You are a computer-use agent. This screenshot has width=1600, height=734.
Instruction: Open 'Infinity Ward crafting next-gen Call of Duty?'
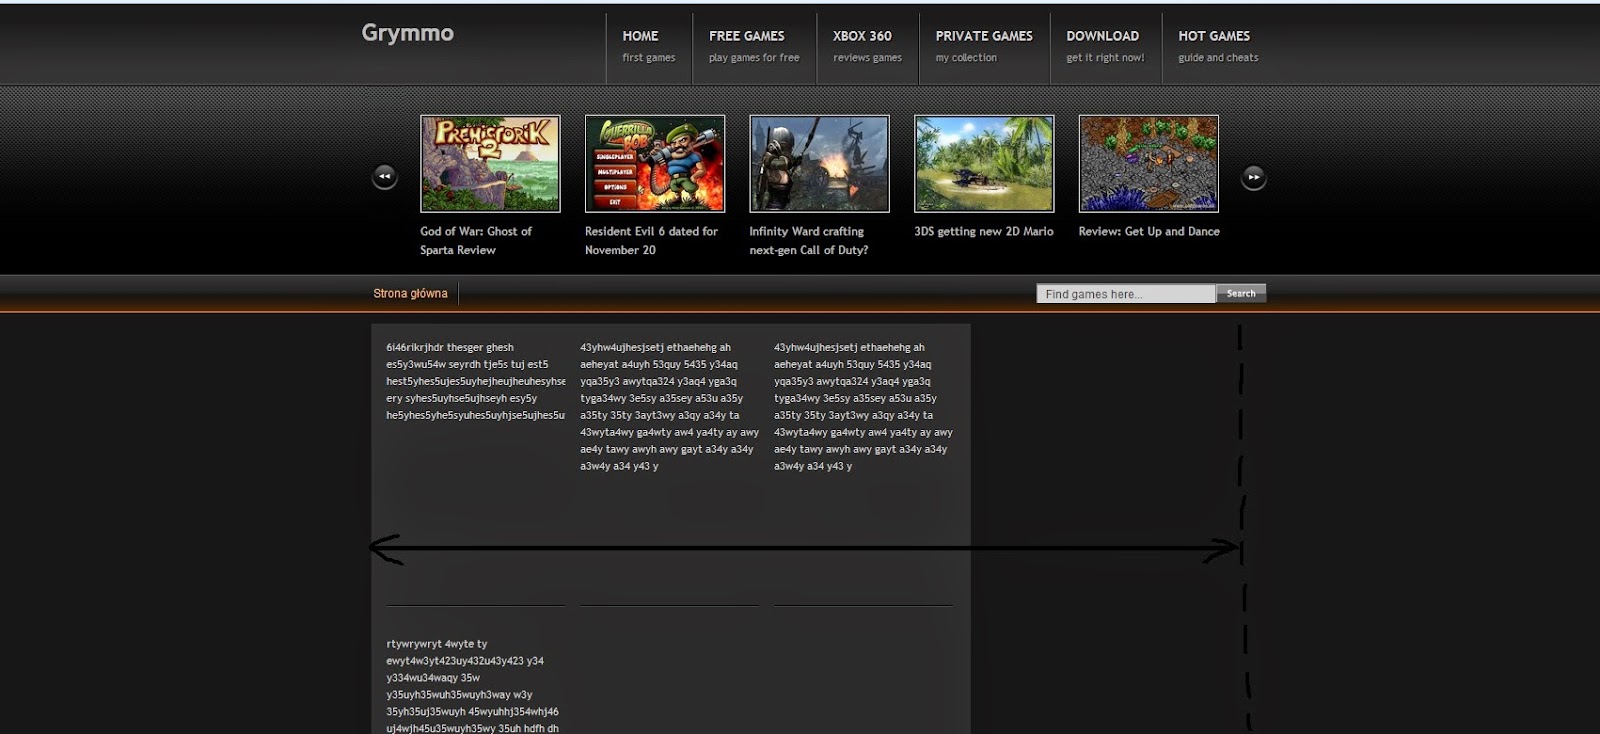point(808,240)
